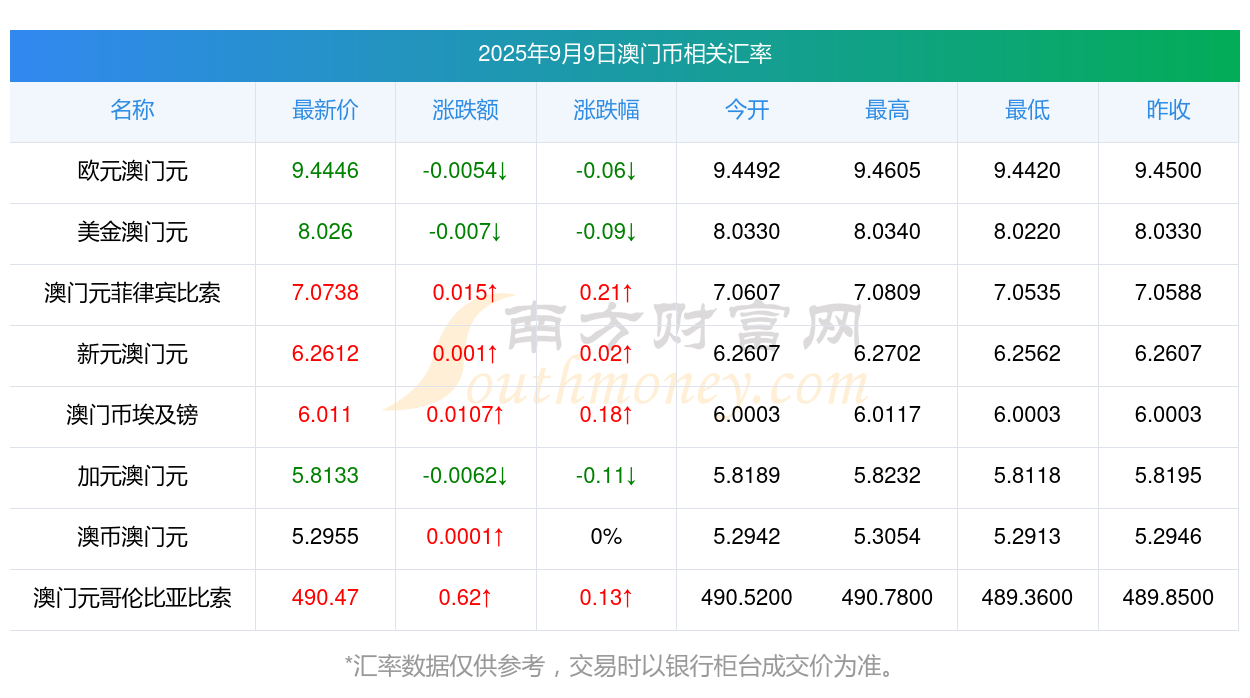
Task: Click low value 5.2913
Action: tap(1028, 537)
